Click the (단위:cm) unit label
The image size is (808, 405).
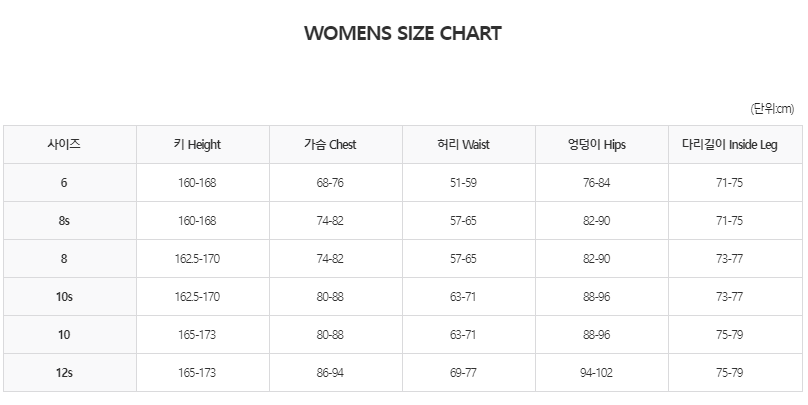tap(772, 109)
